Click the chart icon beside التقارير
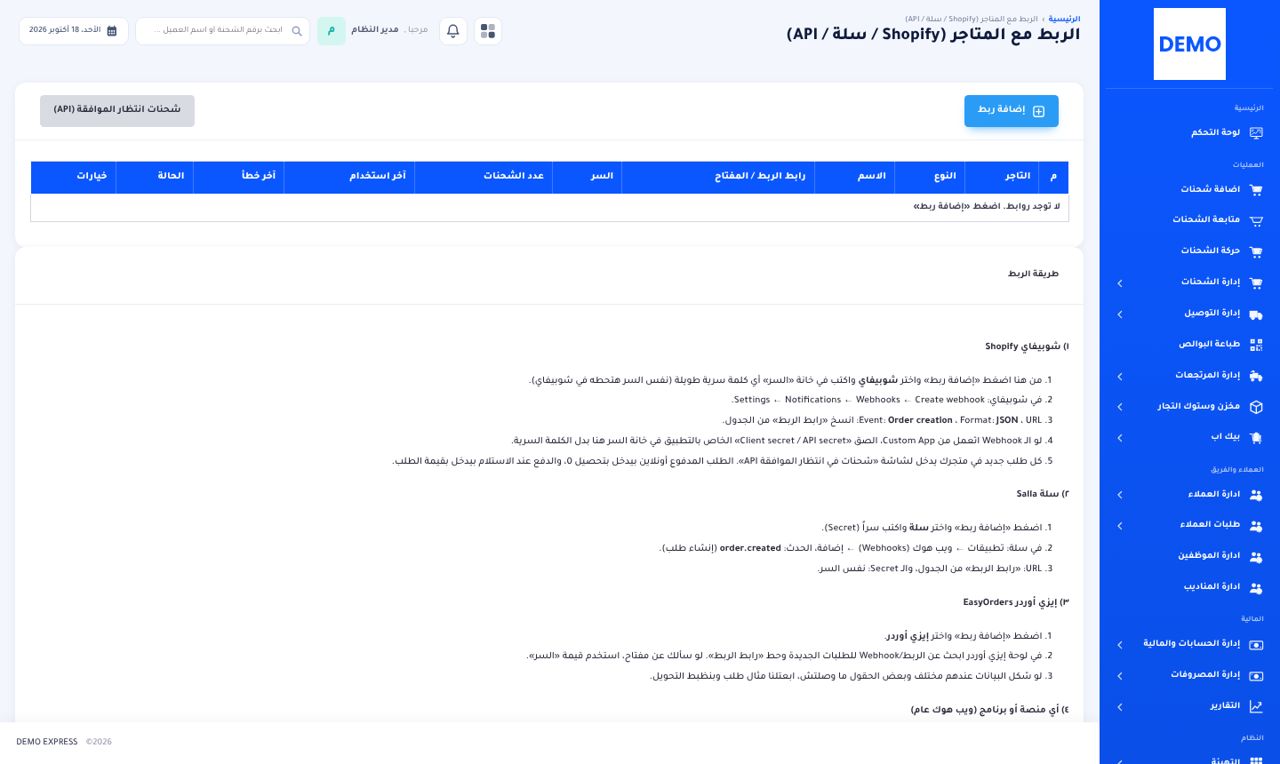The image size is (1280, 764). pos(1256,707)
